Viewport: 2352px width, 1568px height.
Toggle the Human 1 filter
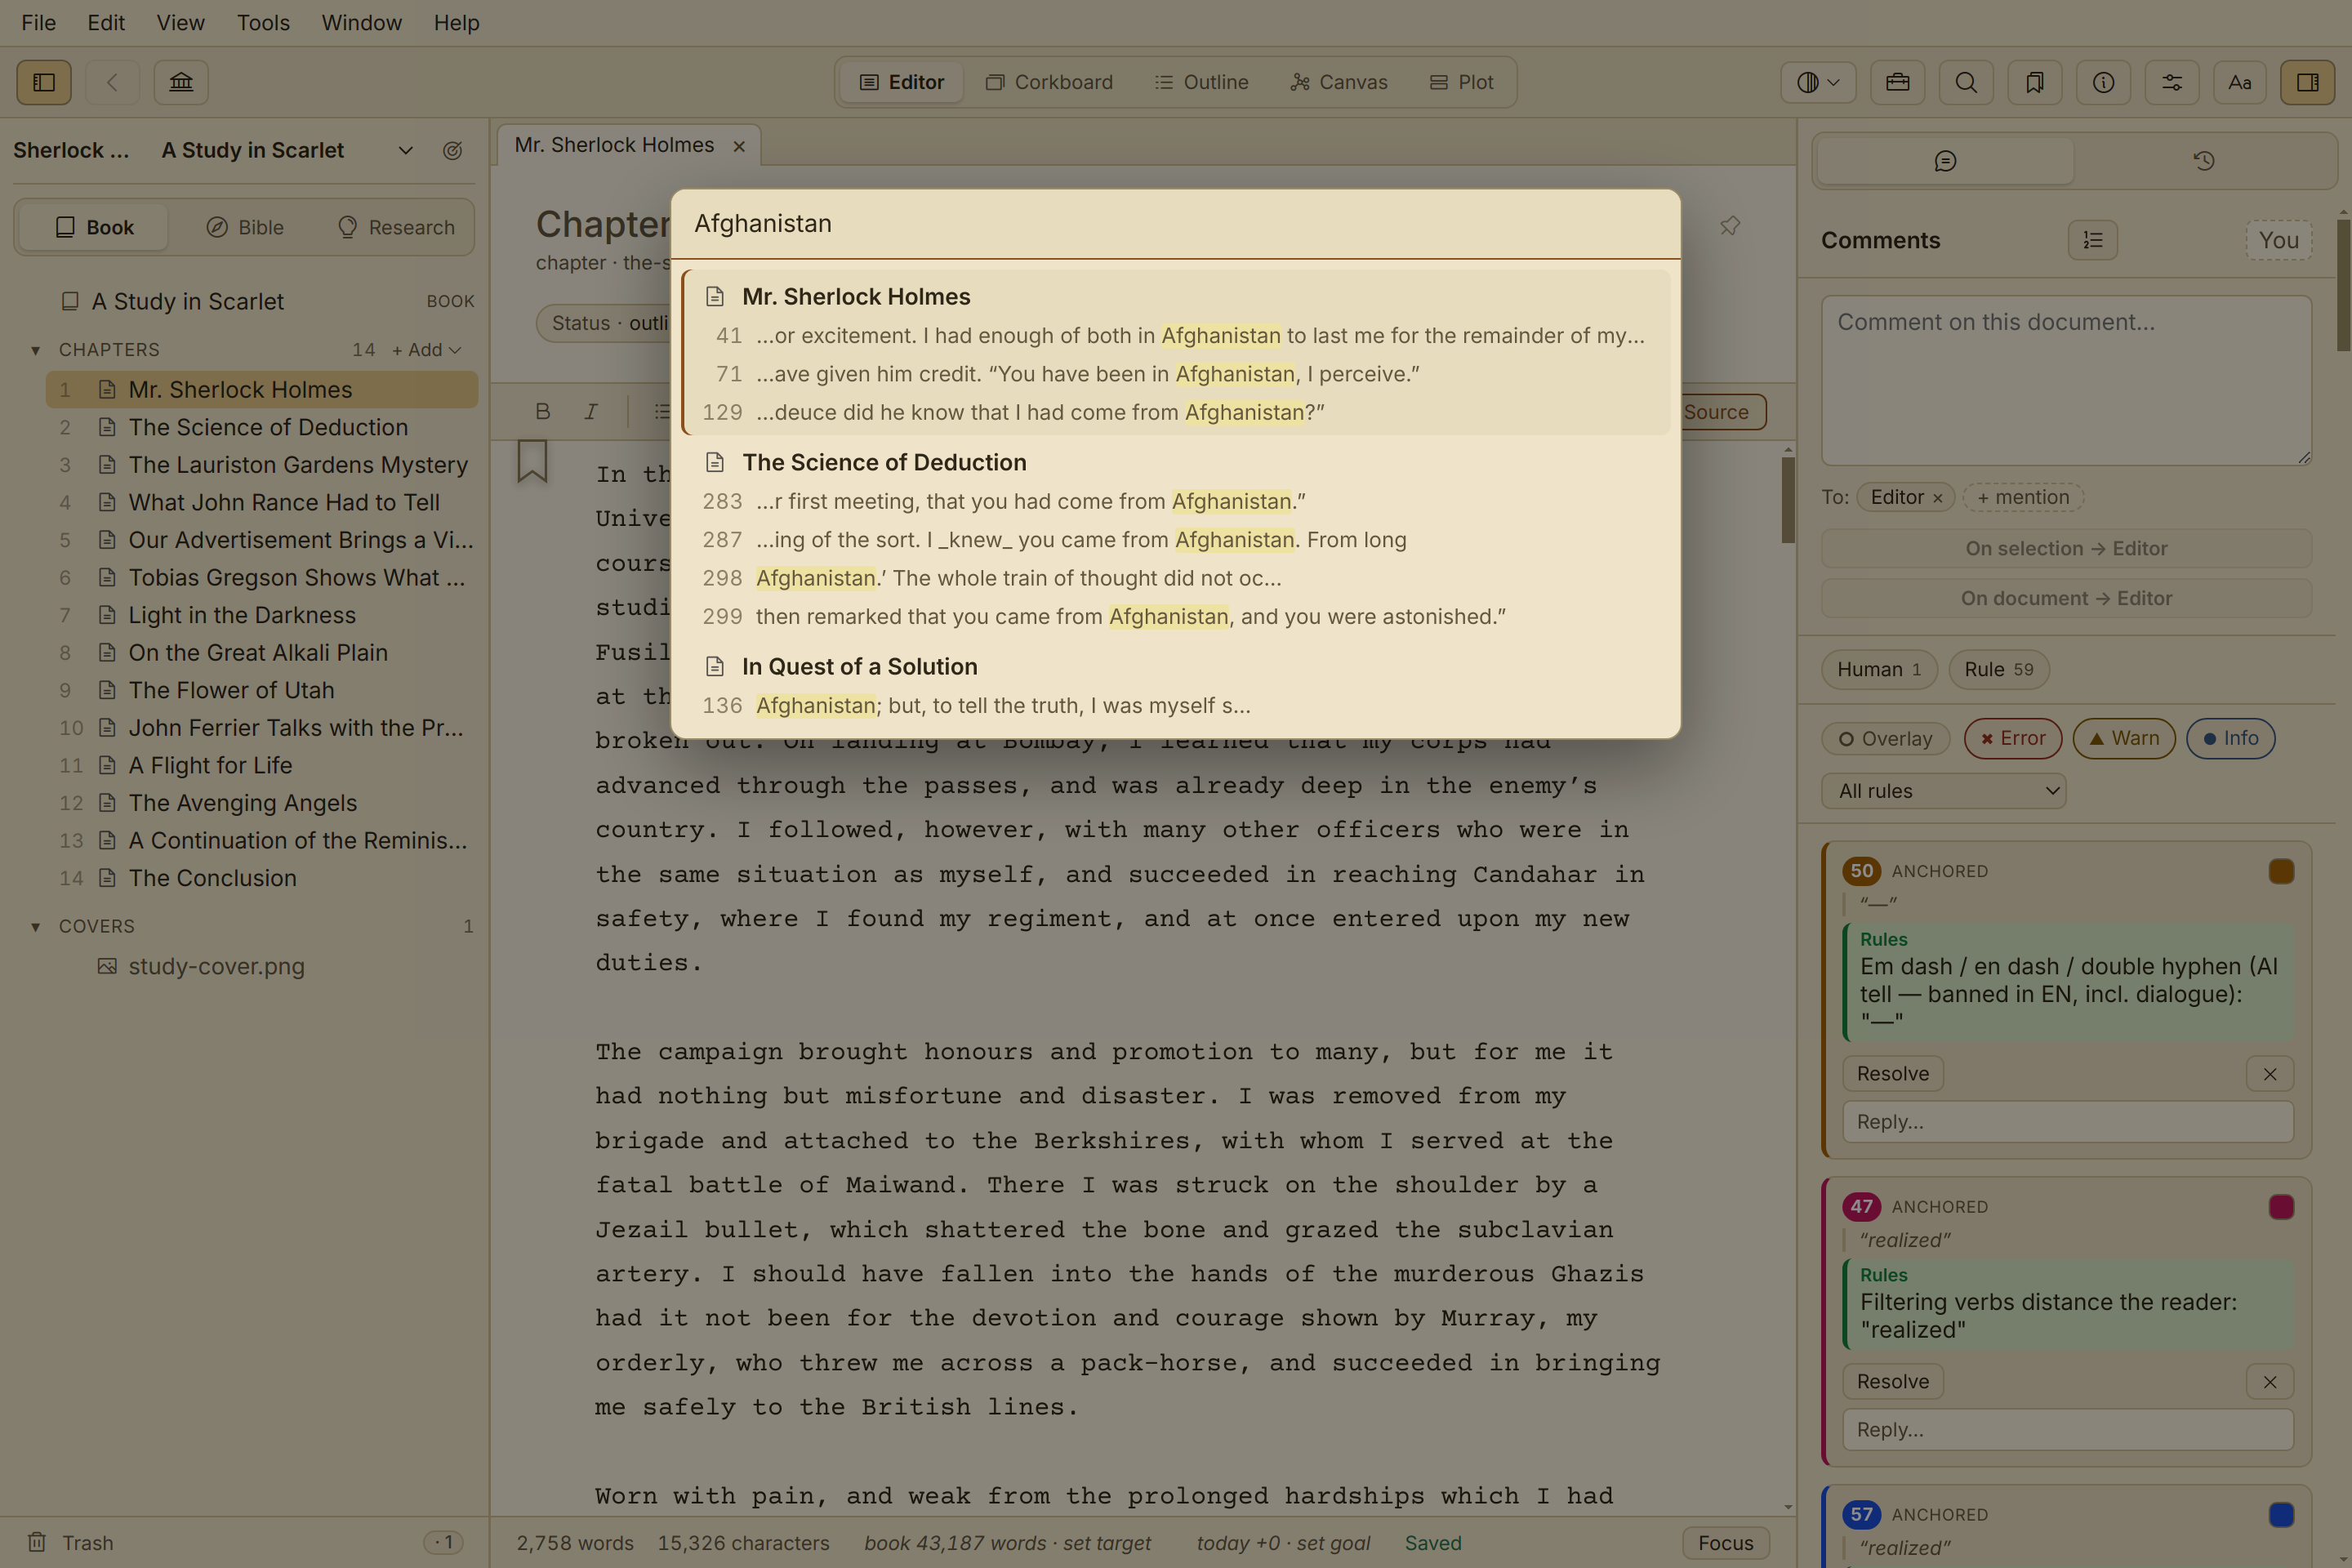pyautogui.click(x=1879, y=669)
